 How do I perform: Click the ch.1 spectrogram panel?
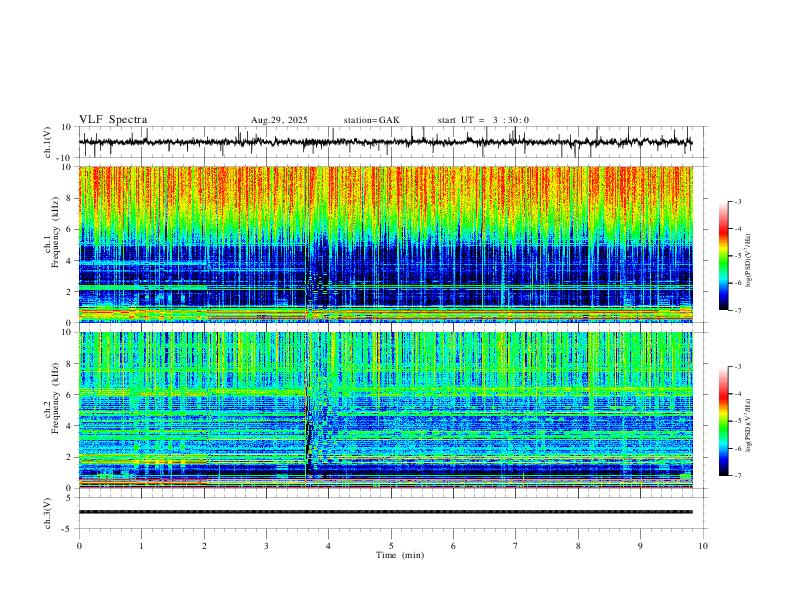pyautogui.click(x=385, y=244)
